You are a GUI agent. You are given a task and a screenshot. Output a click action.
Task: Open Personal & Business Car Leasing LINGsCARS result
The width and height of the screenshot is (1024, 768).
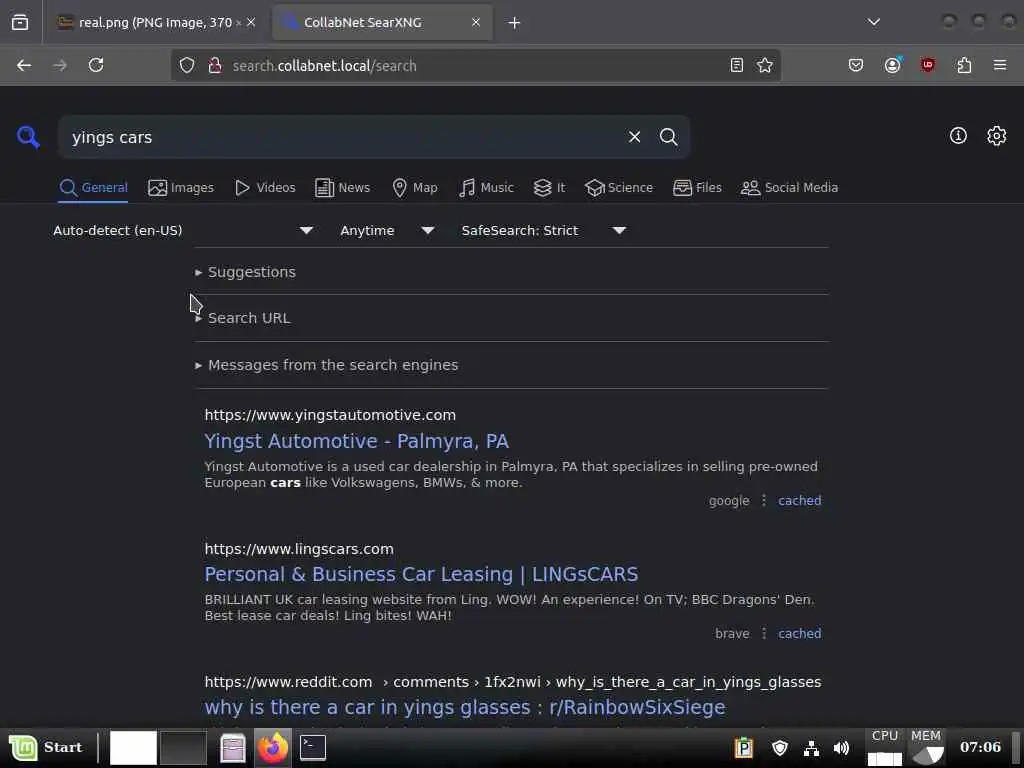coord(421,574)
